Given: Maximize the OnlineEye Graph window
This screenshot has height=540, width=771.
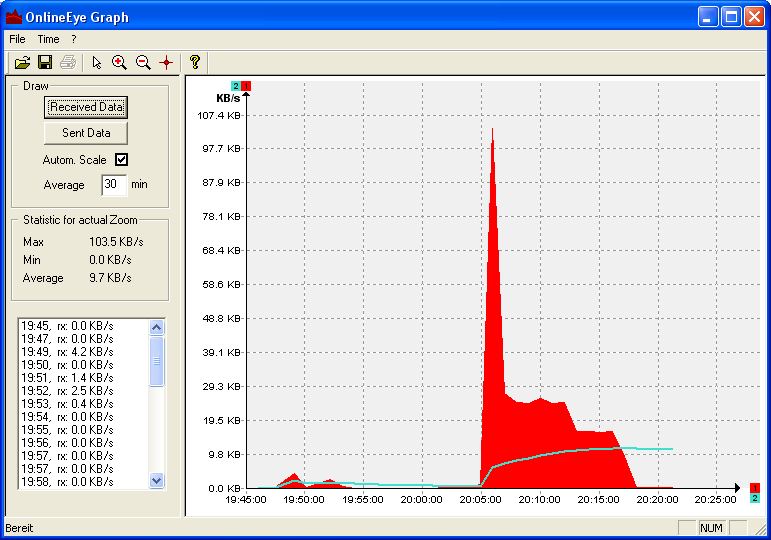Looking at the screenshot, I should coord(731,17).
